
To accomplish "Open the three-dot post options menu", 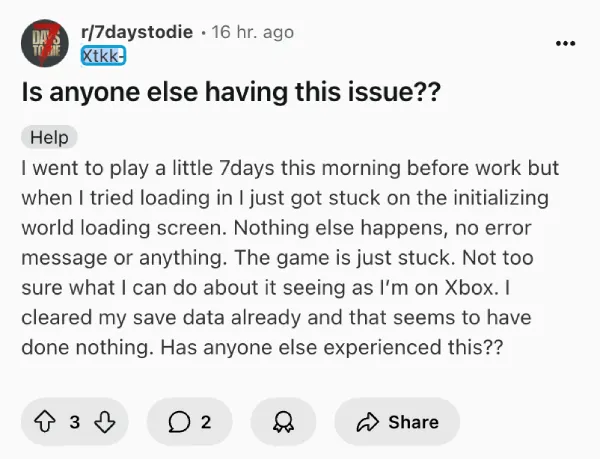I will 565,43.
